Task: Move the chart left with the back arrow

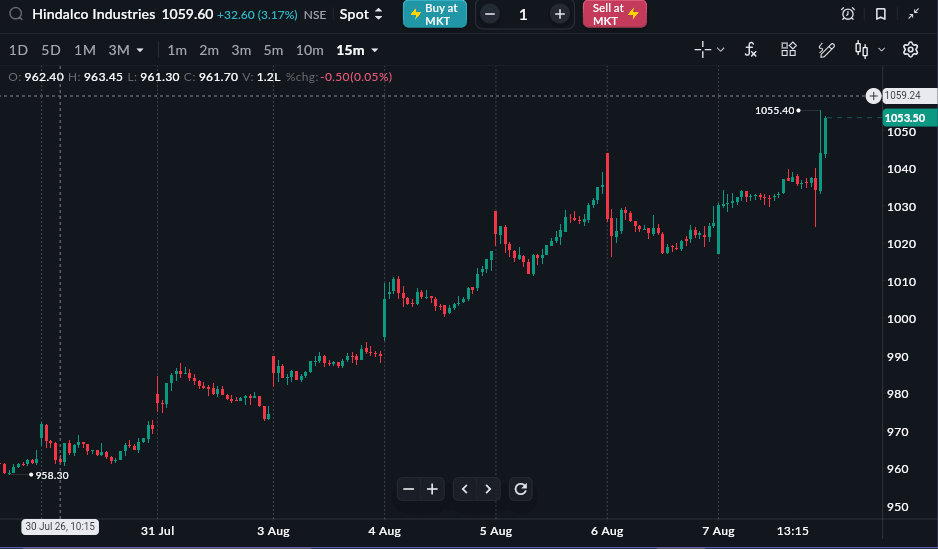Action: [465, 489]
